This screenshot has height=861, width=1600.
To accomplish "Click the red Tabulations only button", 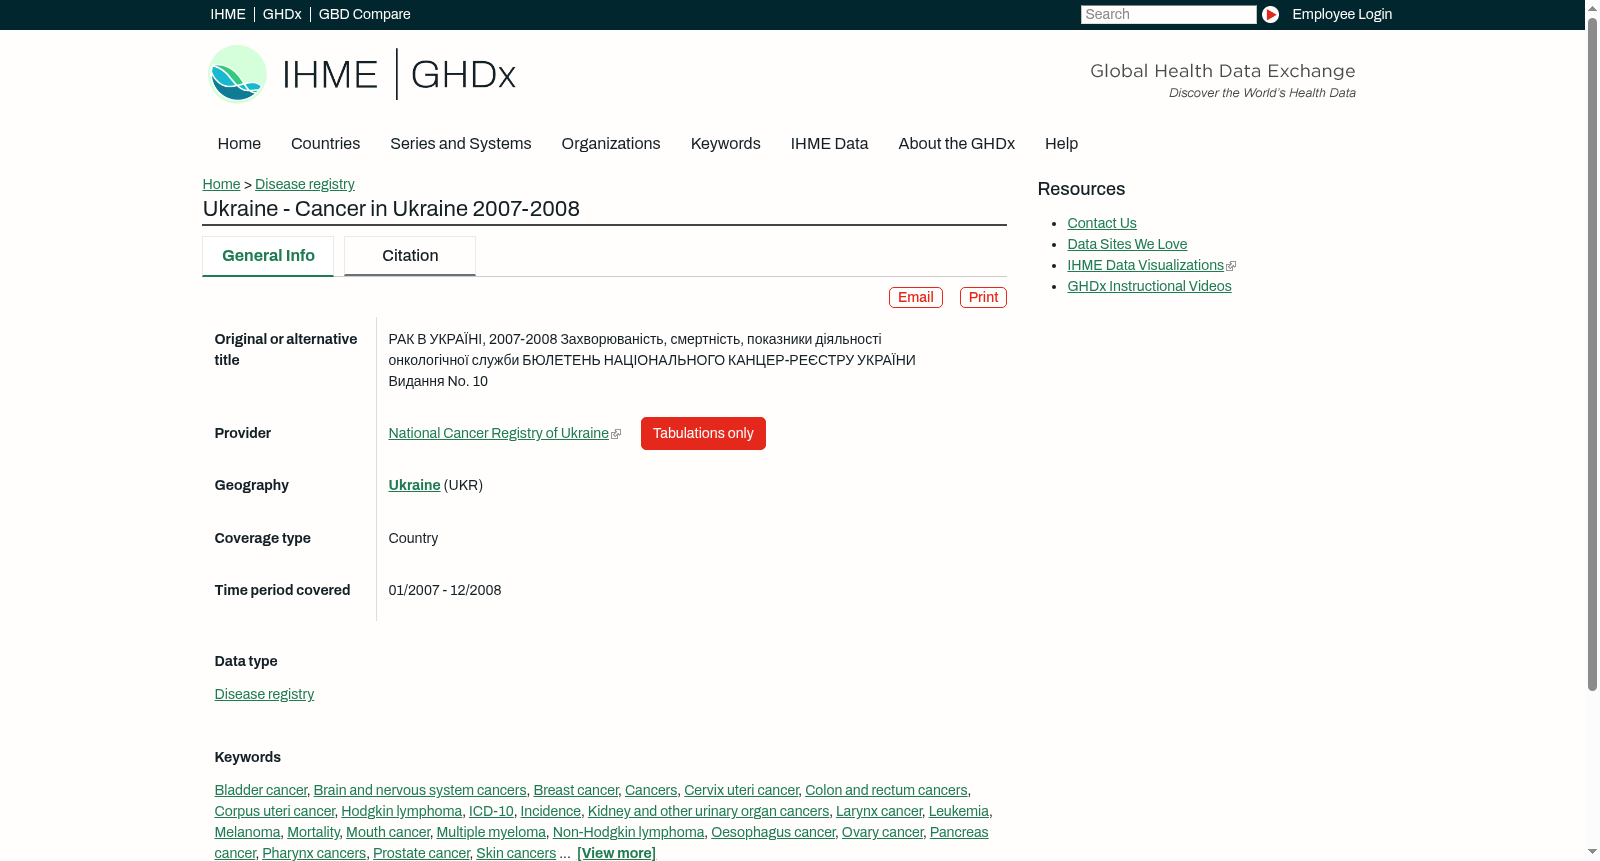I will point(703,433).
